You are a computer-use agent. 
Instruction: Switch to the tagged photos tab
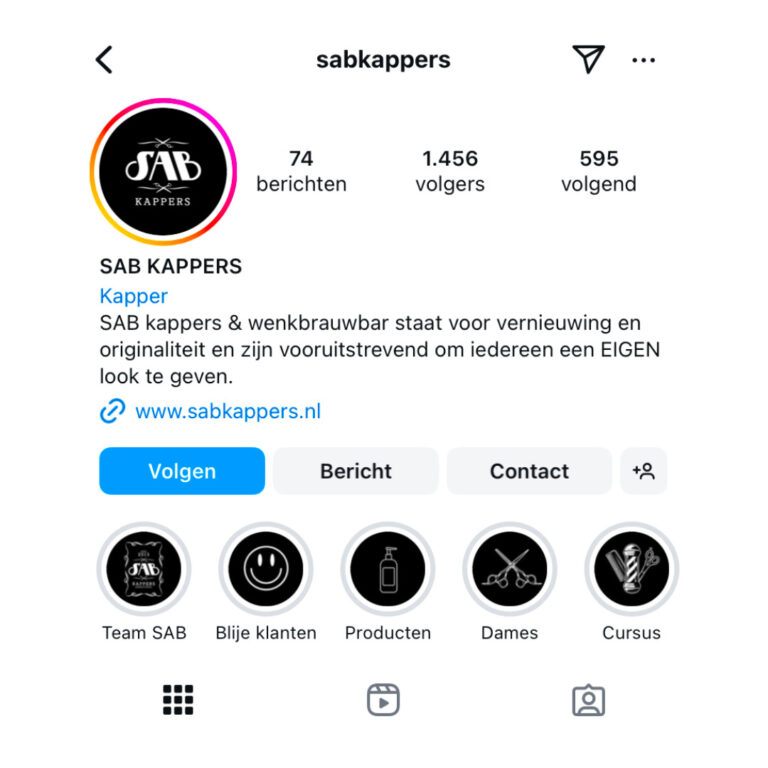(589, 700)
